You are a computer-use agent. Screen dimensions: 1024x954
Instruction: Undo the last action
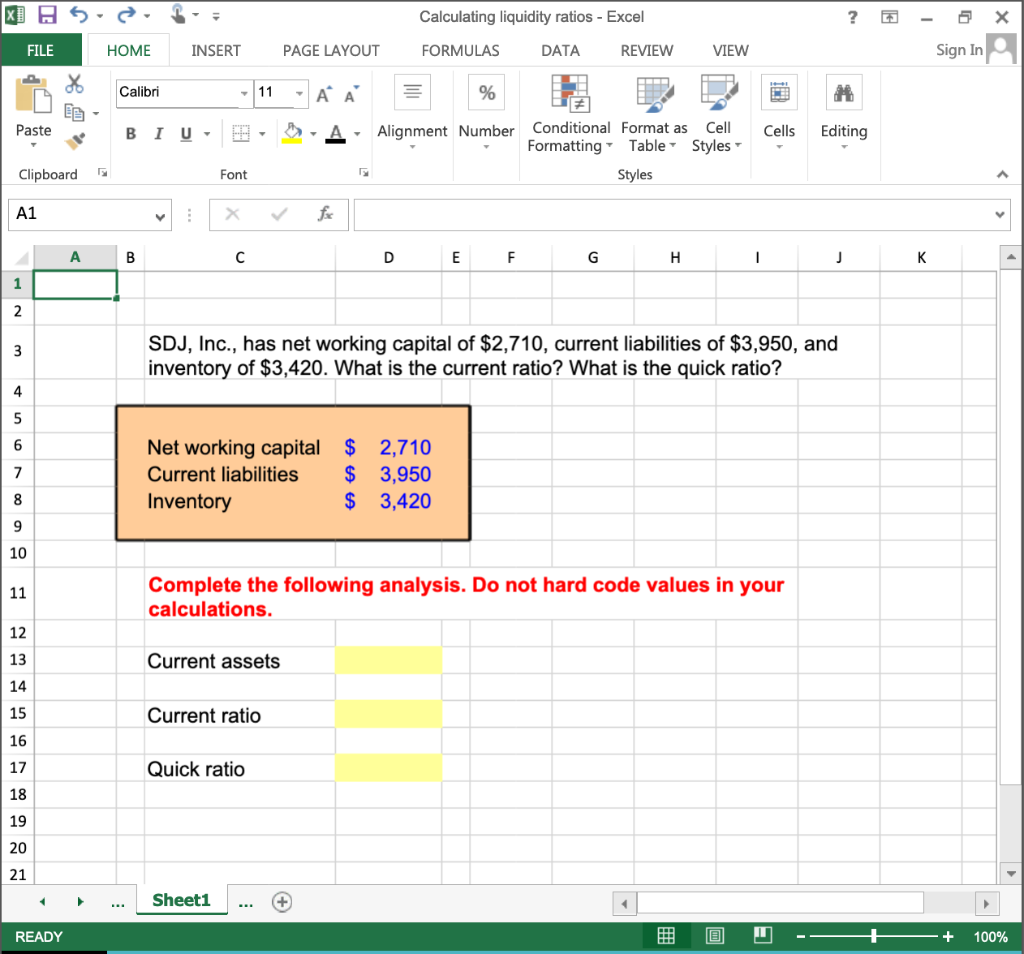coord(78,15)
